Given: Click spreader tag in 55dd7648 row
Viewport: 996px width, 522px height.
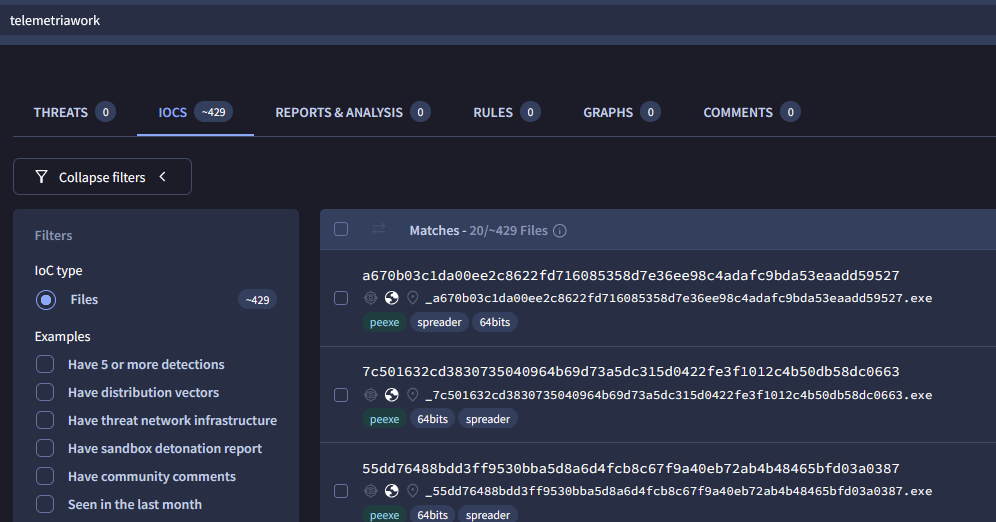Looking at the screenshot, I should click(488, 514).
